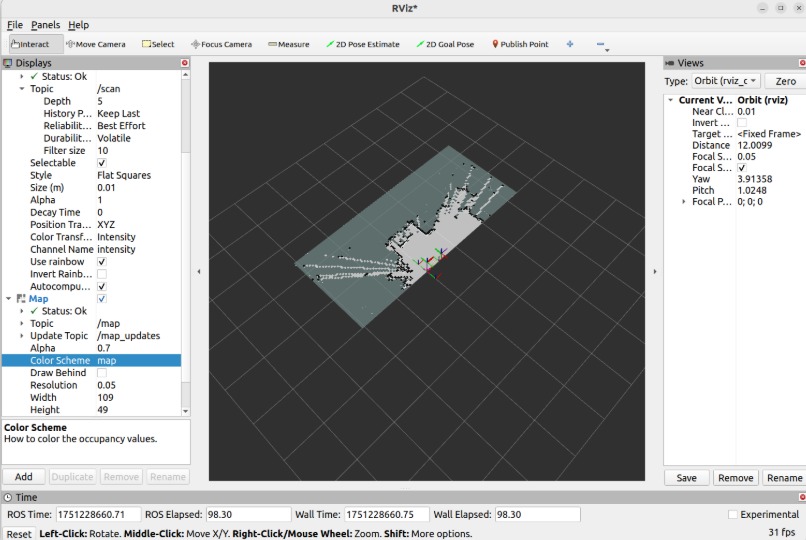Screen dimensions: 806x540
Task: Expand the Update Topic row
Action: tap(22, 336)
